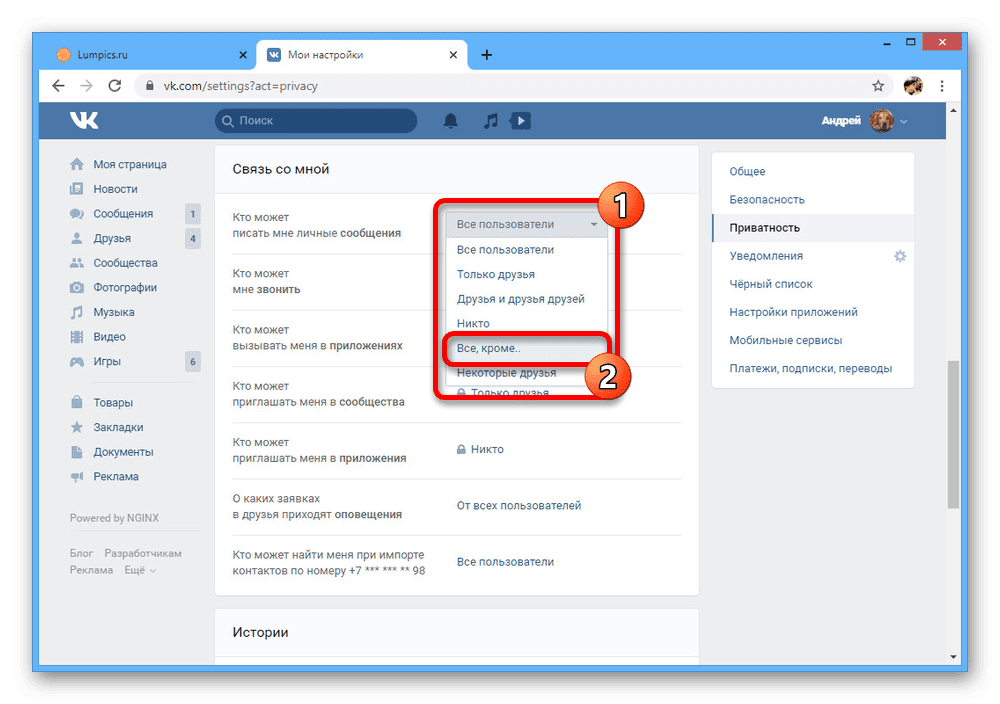The image size is (1000, 704).
Task: Open notification settings gear icon
Action: click(x=900, y=256)
